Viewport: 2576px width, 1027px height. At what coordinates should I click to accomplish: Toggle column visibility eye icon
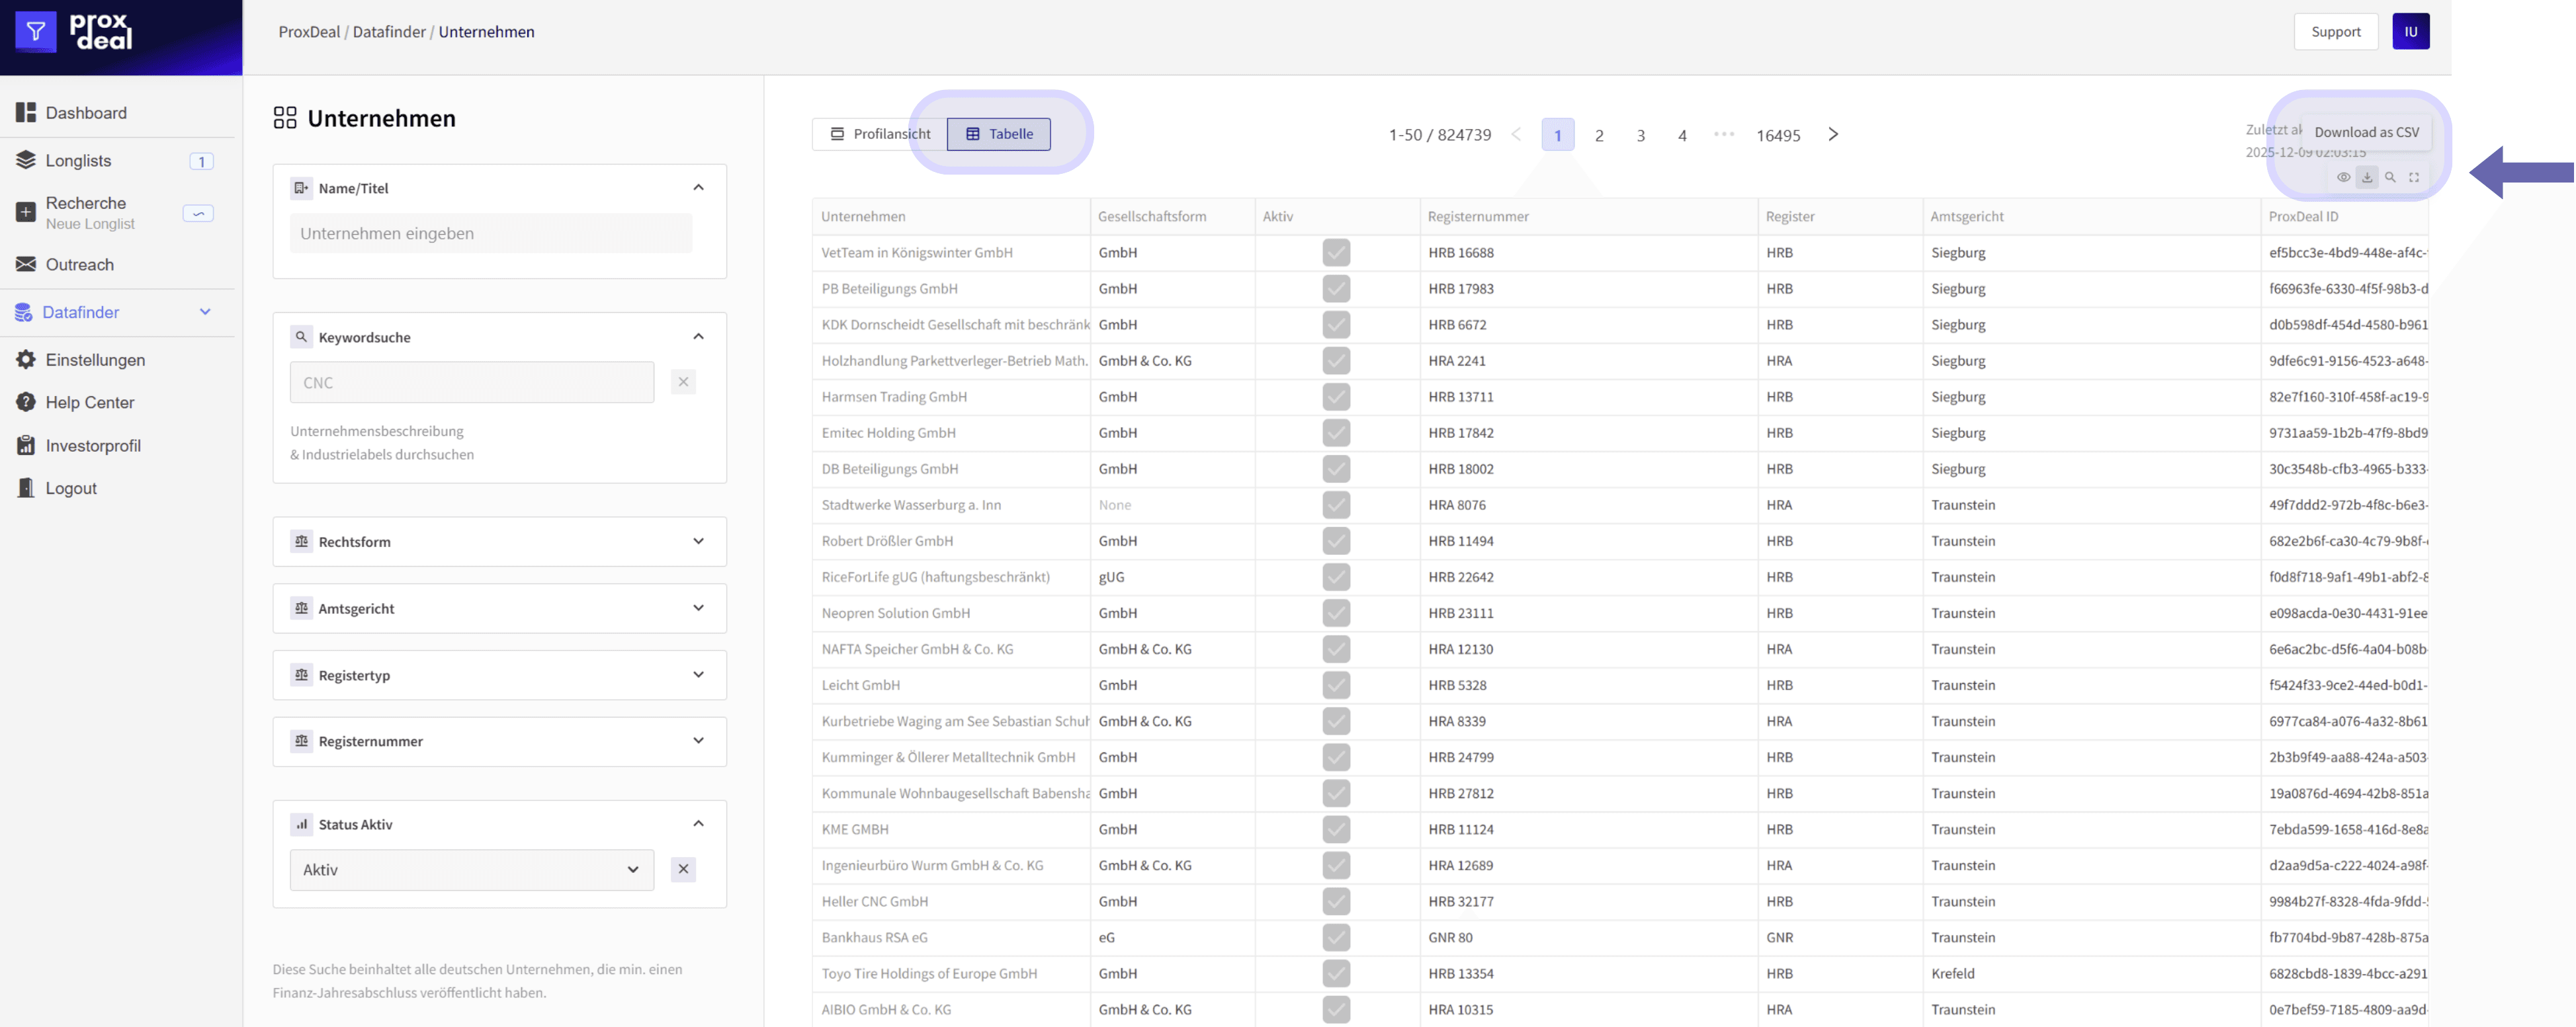pos(2343,177)
